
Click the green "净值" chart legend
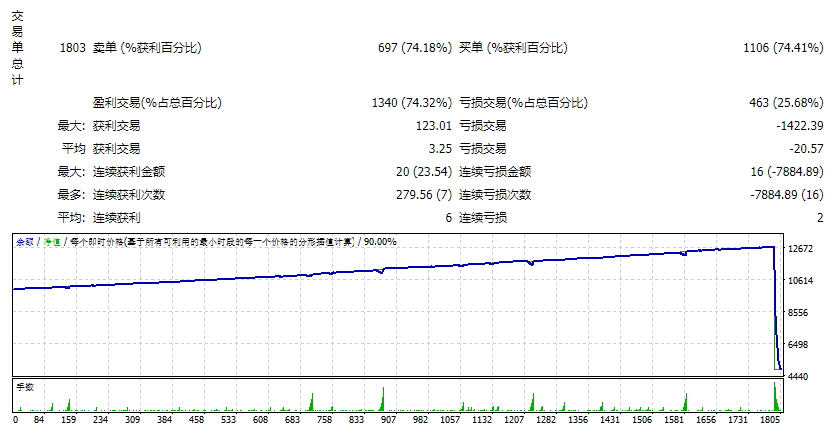click(x=52, y=242)
